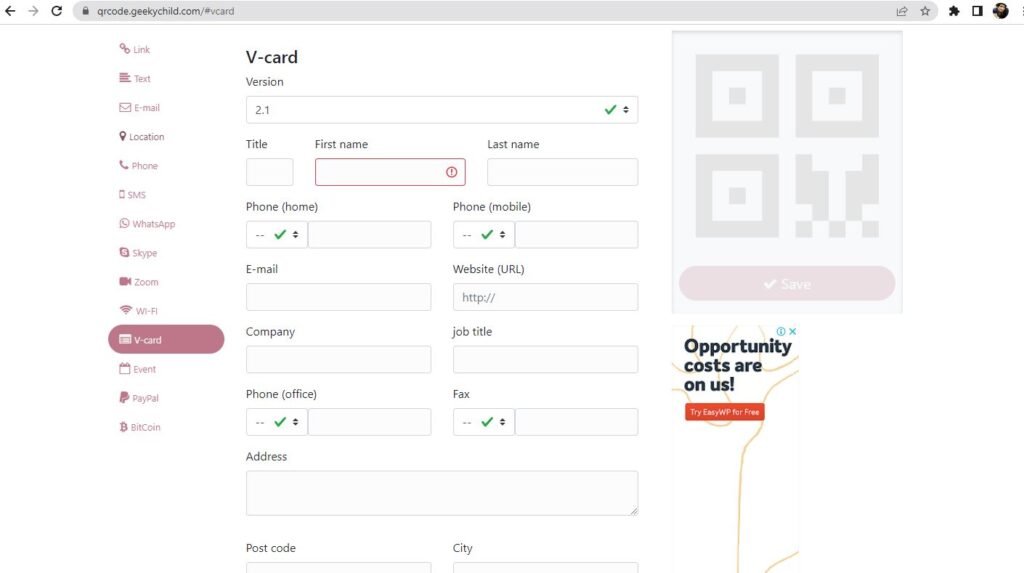Click the Event calendar icon

[x=124, y=368]
